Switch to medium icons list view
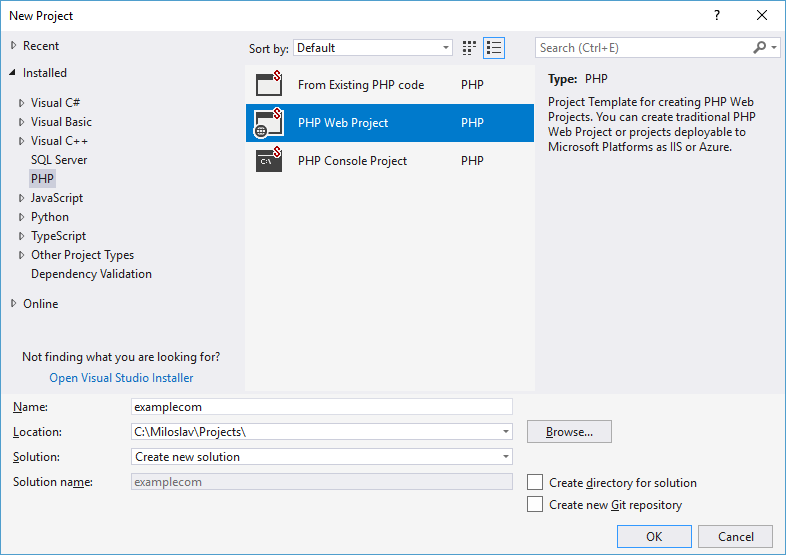The width and height of the screenshot is (786, 555). [494, 48]
